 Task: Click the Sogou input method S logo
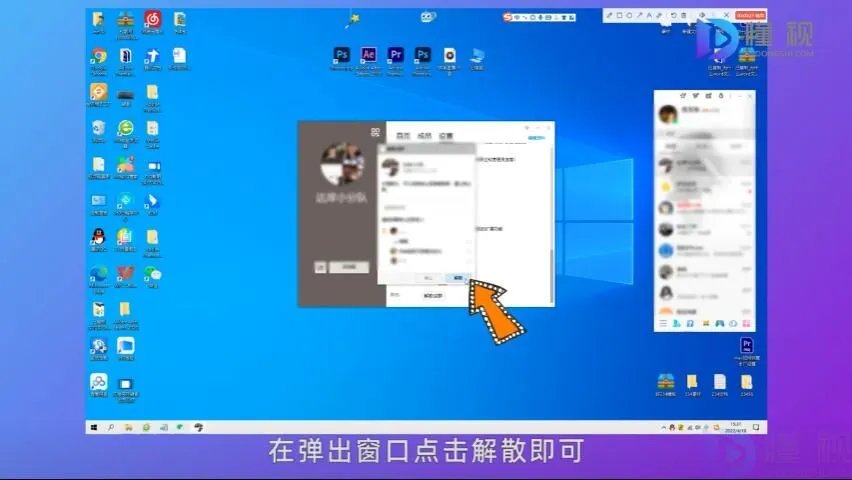pos(508,17)
